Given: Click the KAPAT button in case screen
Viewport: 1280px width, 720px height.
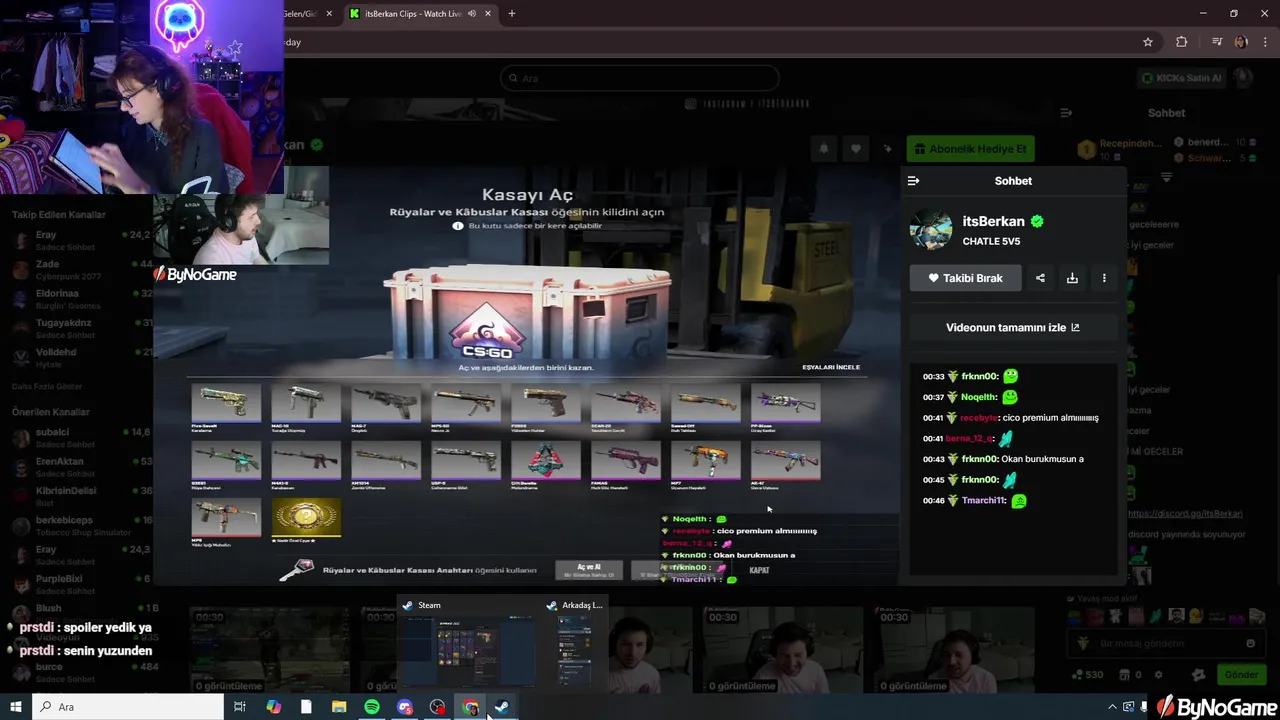Looking at the screenshot, I should click(759, 570).
